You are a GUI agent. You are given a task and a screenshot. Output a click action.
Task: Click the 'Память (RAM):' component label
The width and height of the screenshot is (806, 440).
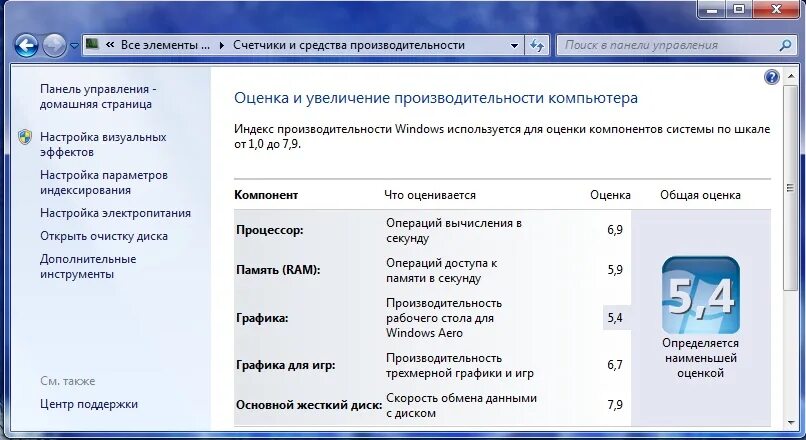278,270
